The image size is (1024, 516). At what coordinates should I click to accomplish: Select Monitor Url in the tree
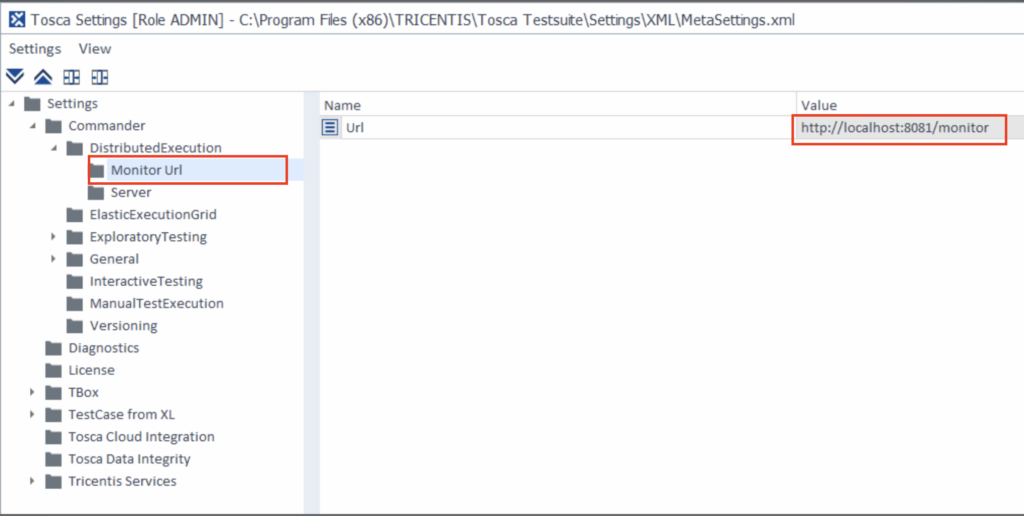146,170
